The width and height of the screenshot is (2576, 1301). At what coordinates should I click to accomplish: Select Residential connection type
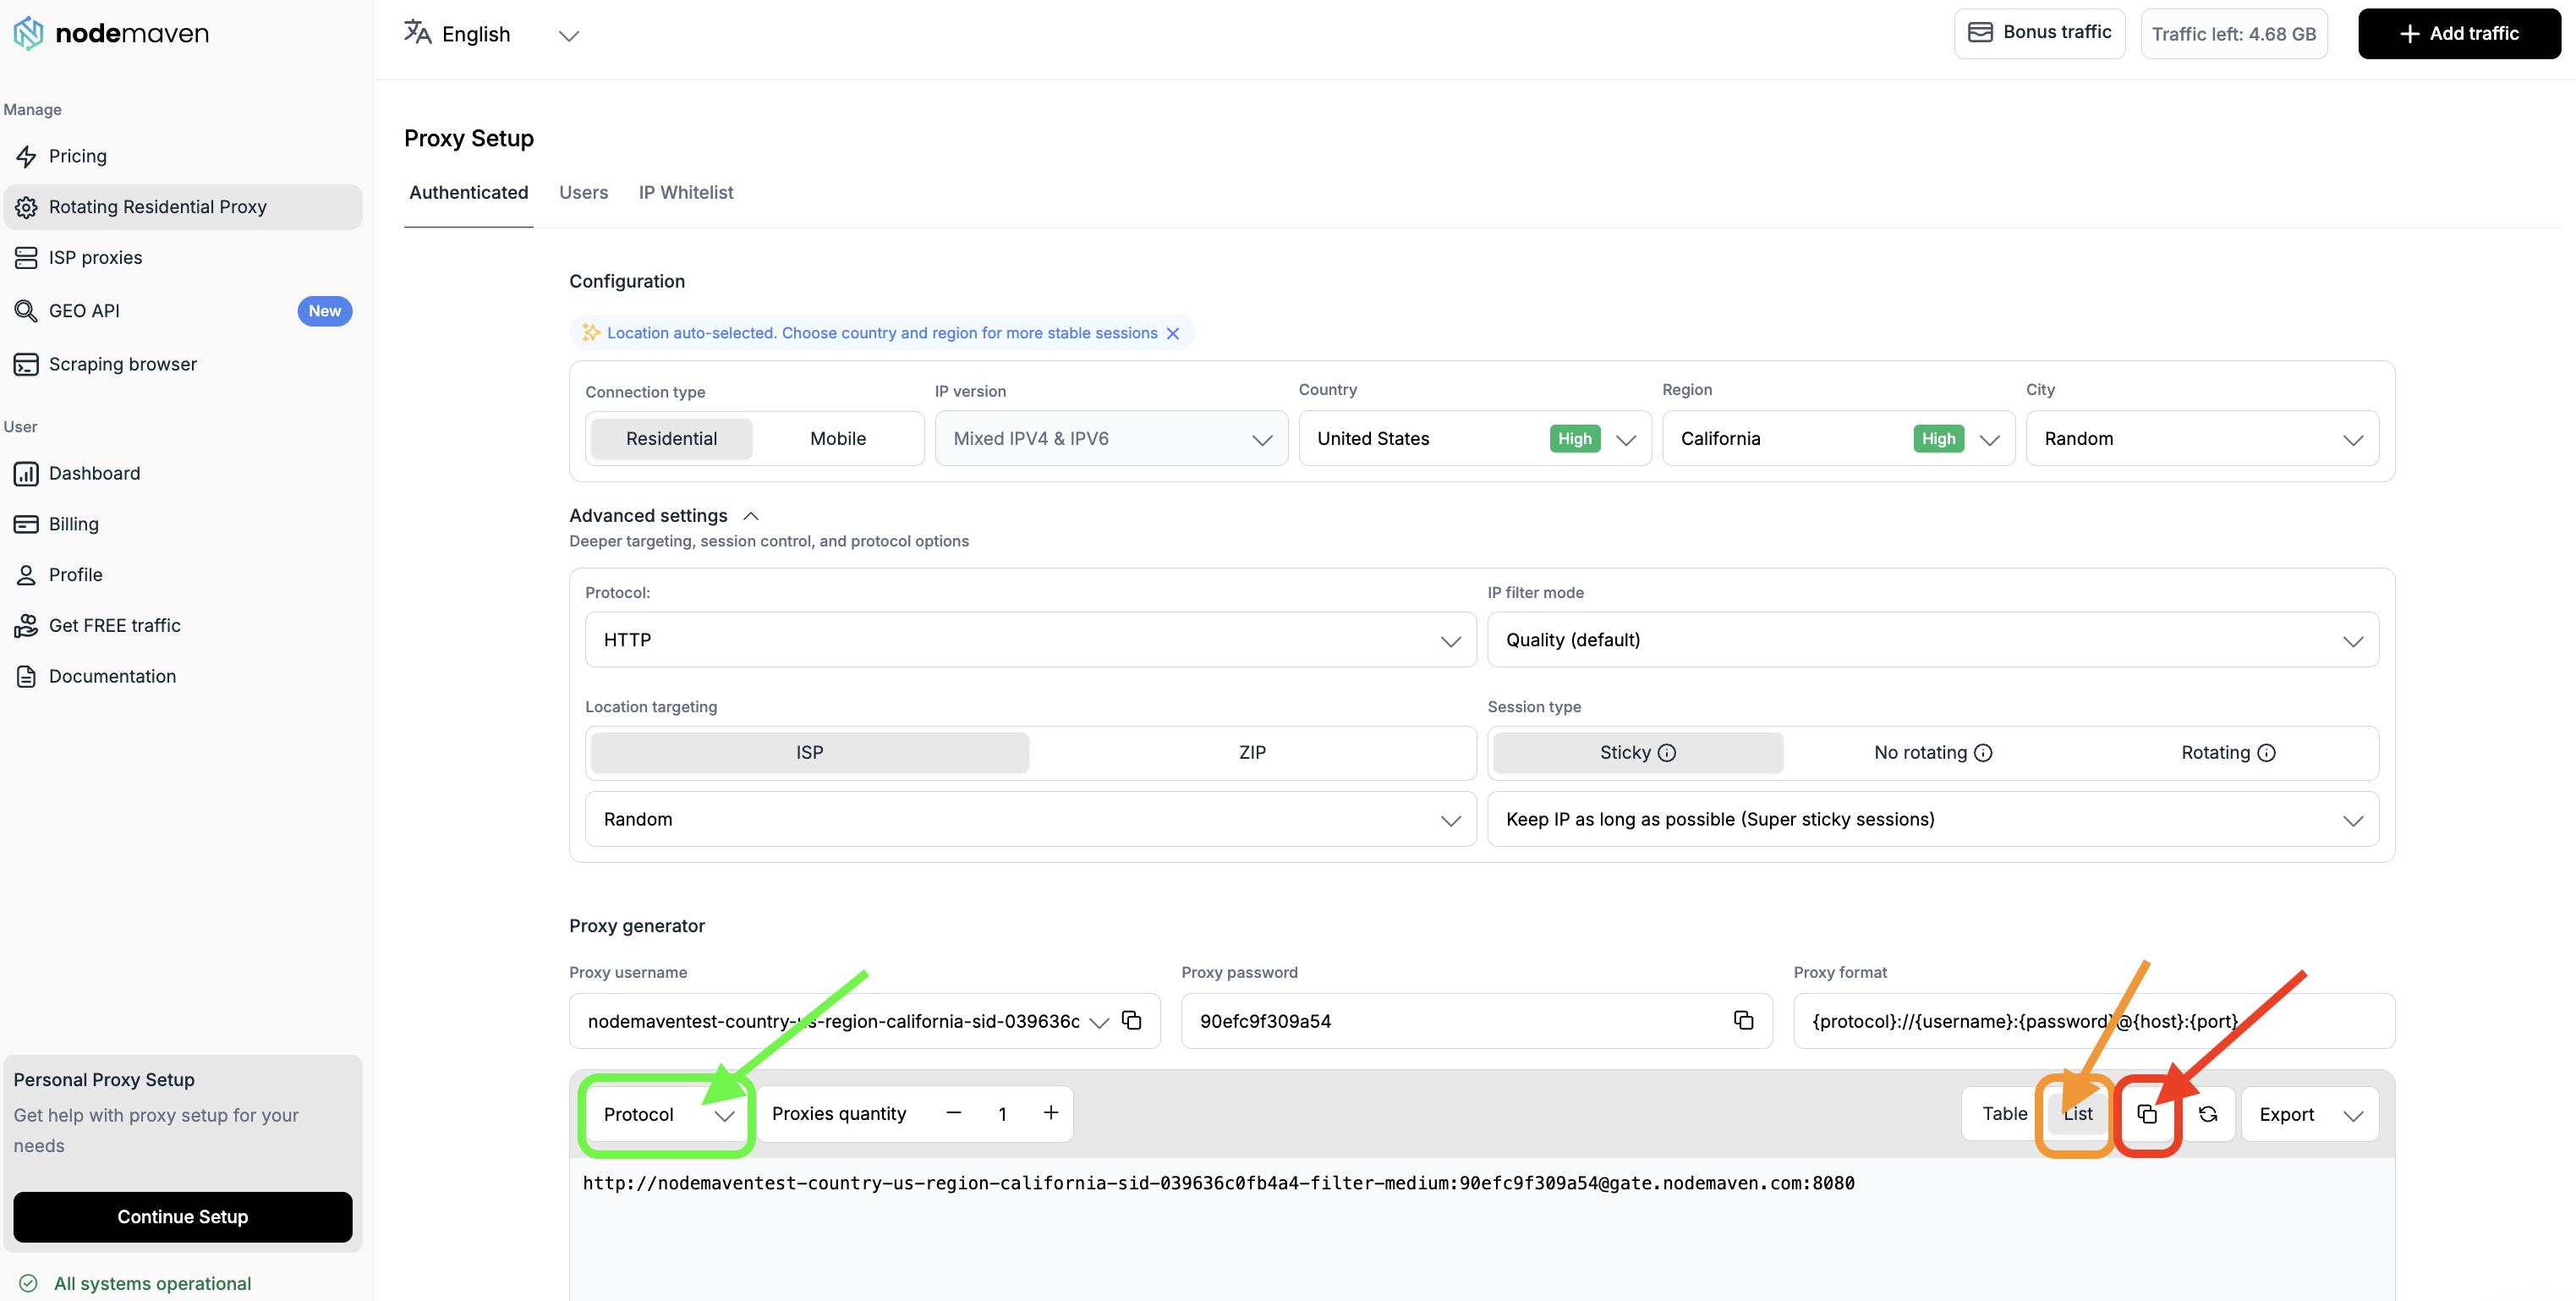[x=671, y=439]
